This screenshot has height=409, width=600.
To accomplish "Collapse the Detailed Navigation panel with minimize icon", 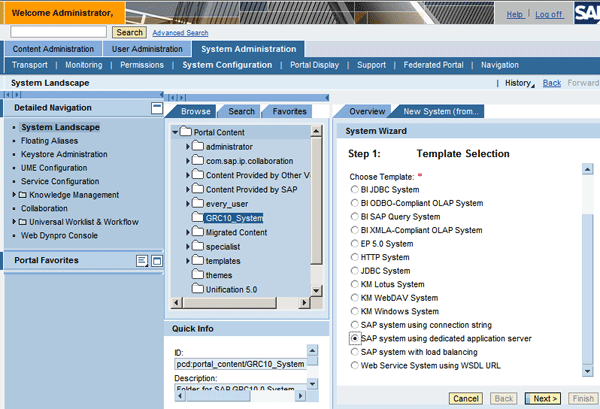I will tap(157, 108).
